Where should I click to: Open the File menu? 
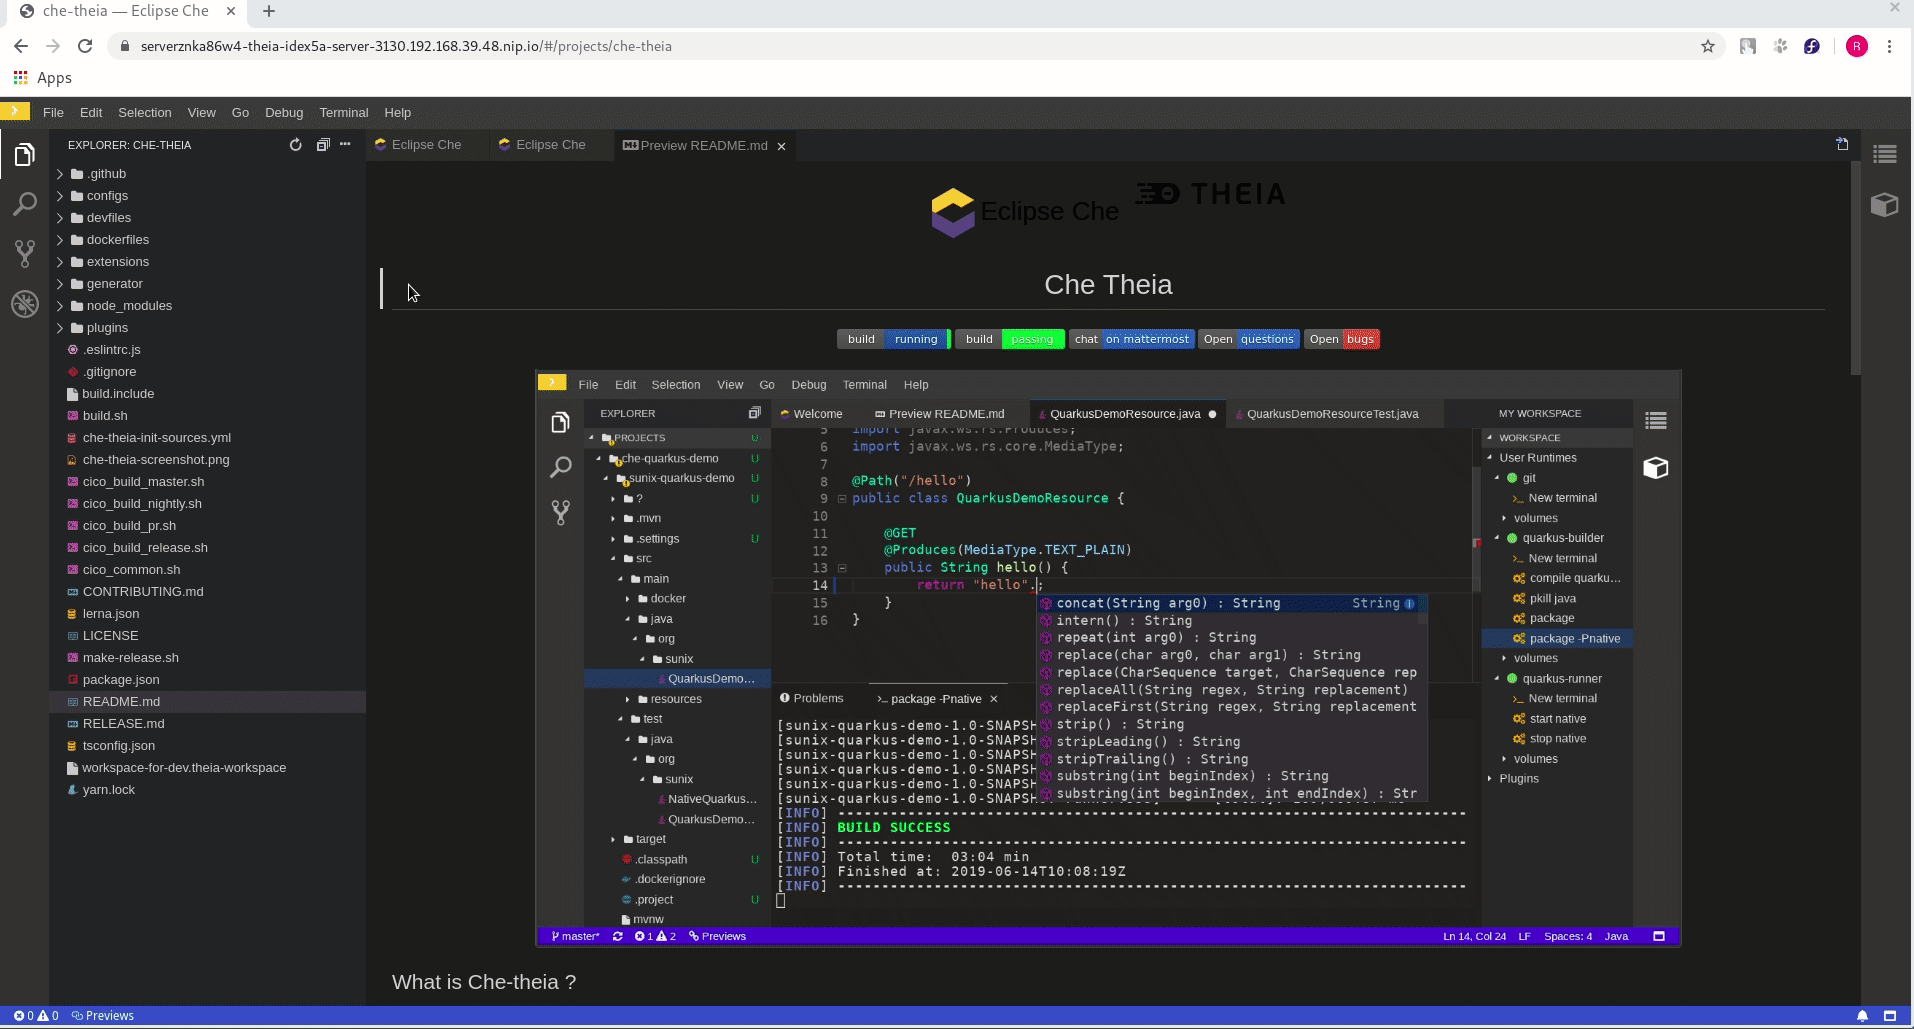(54, 112)
